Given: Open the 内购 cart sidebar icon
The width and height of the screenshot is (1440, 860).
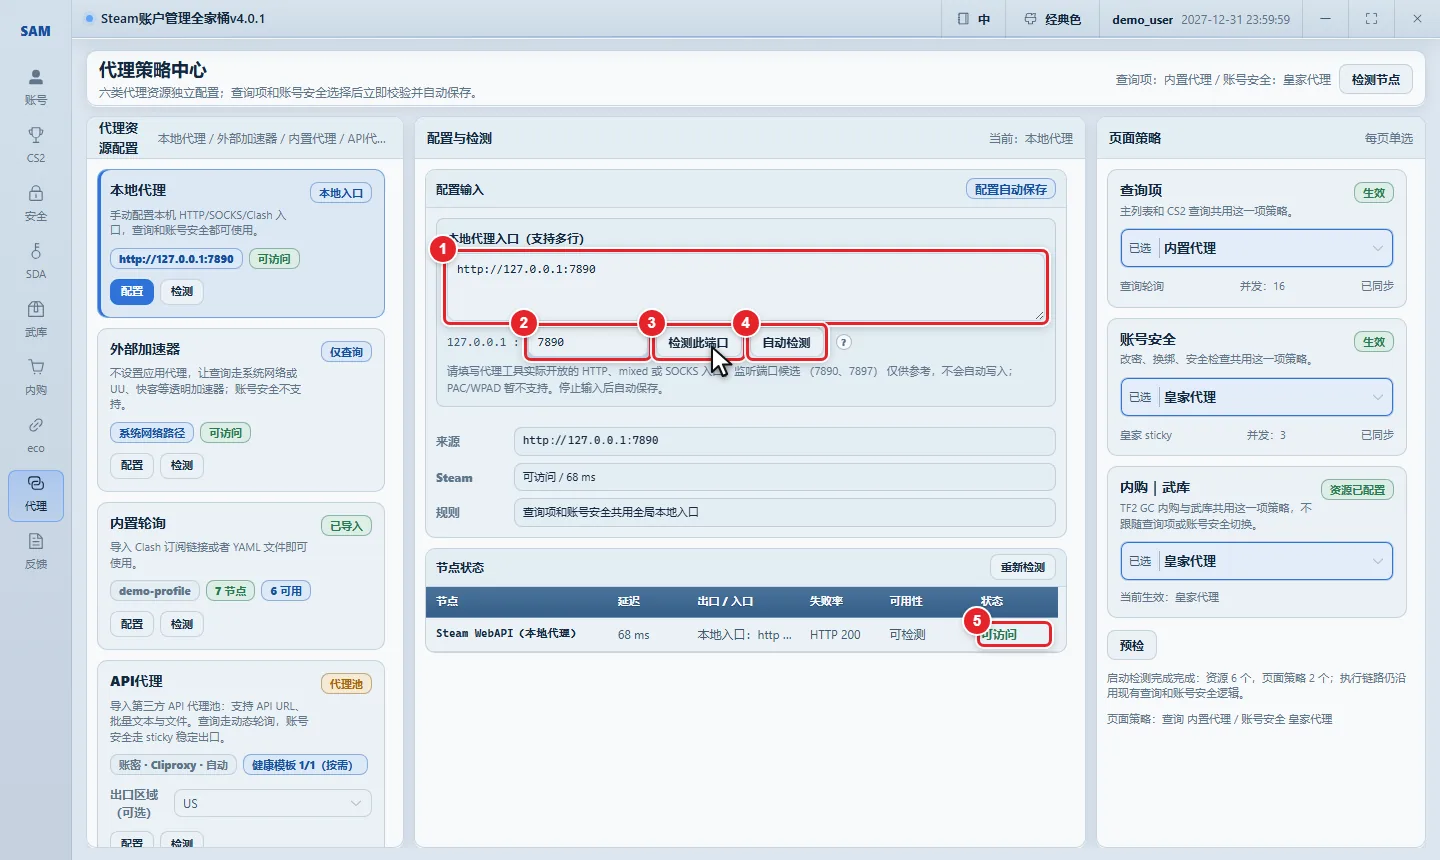Looking at the screenshot, I should (x=36, y=377).
